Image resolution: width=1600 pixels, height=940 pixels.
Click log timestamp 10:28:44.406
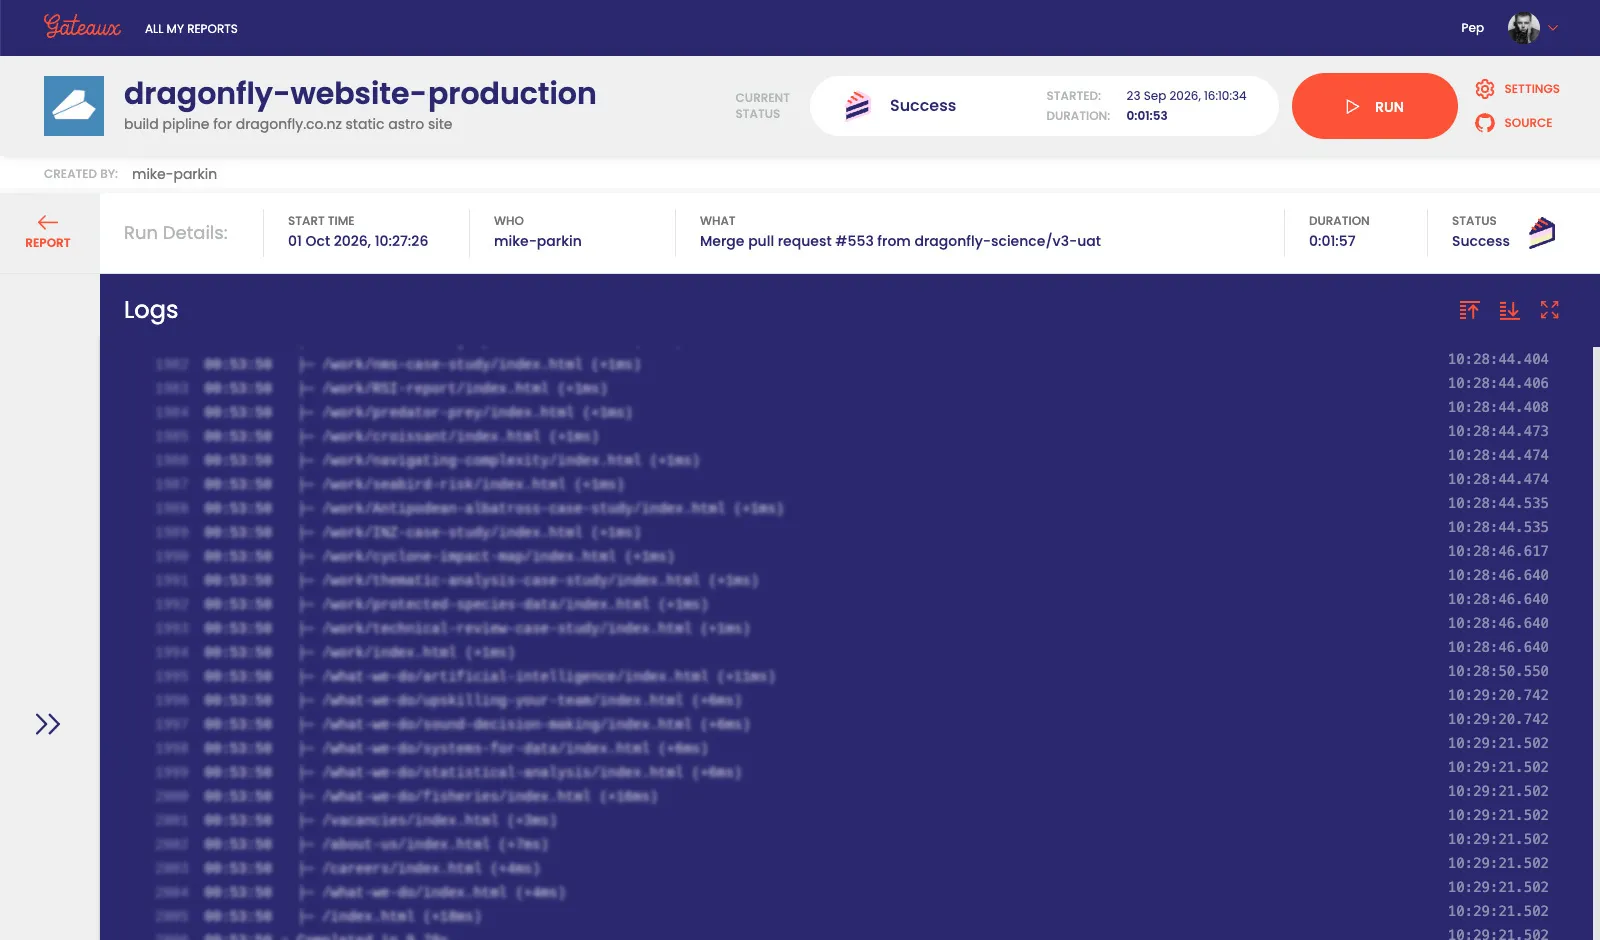(1498, 383)
